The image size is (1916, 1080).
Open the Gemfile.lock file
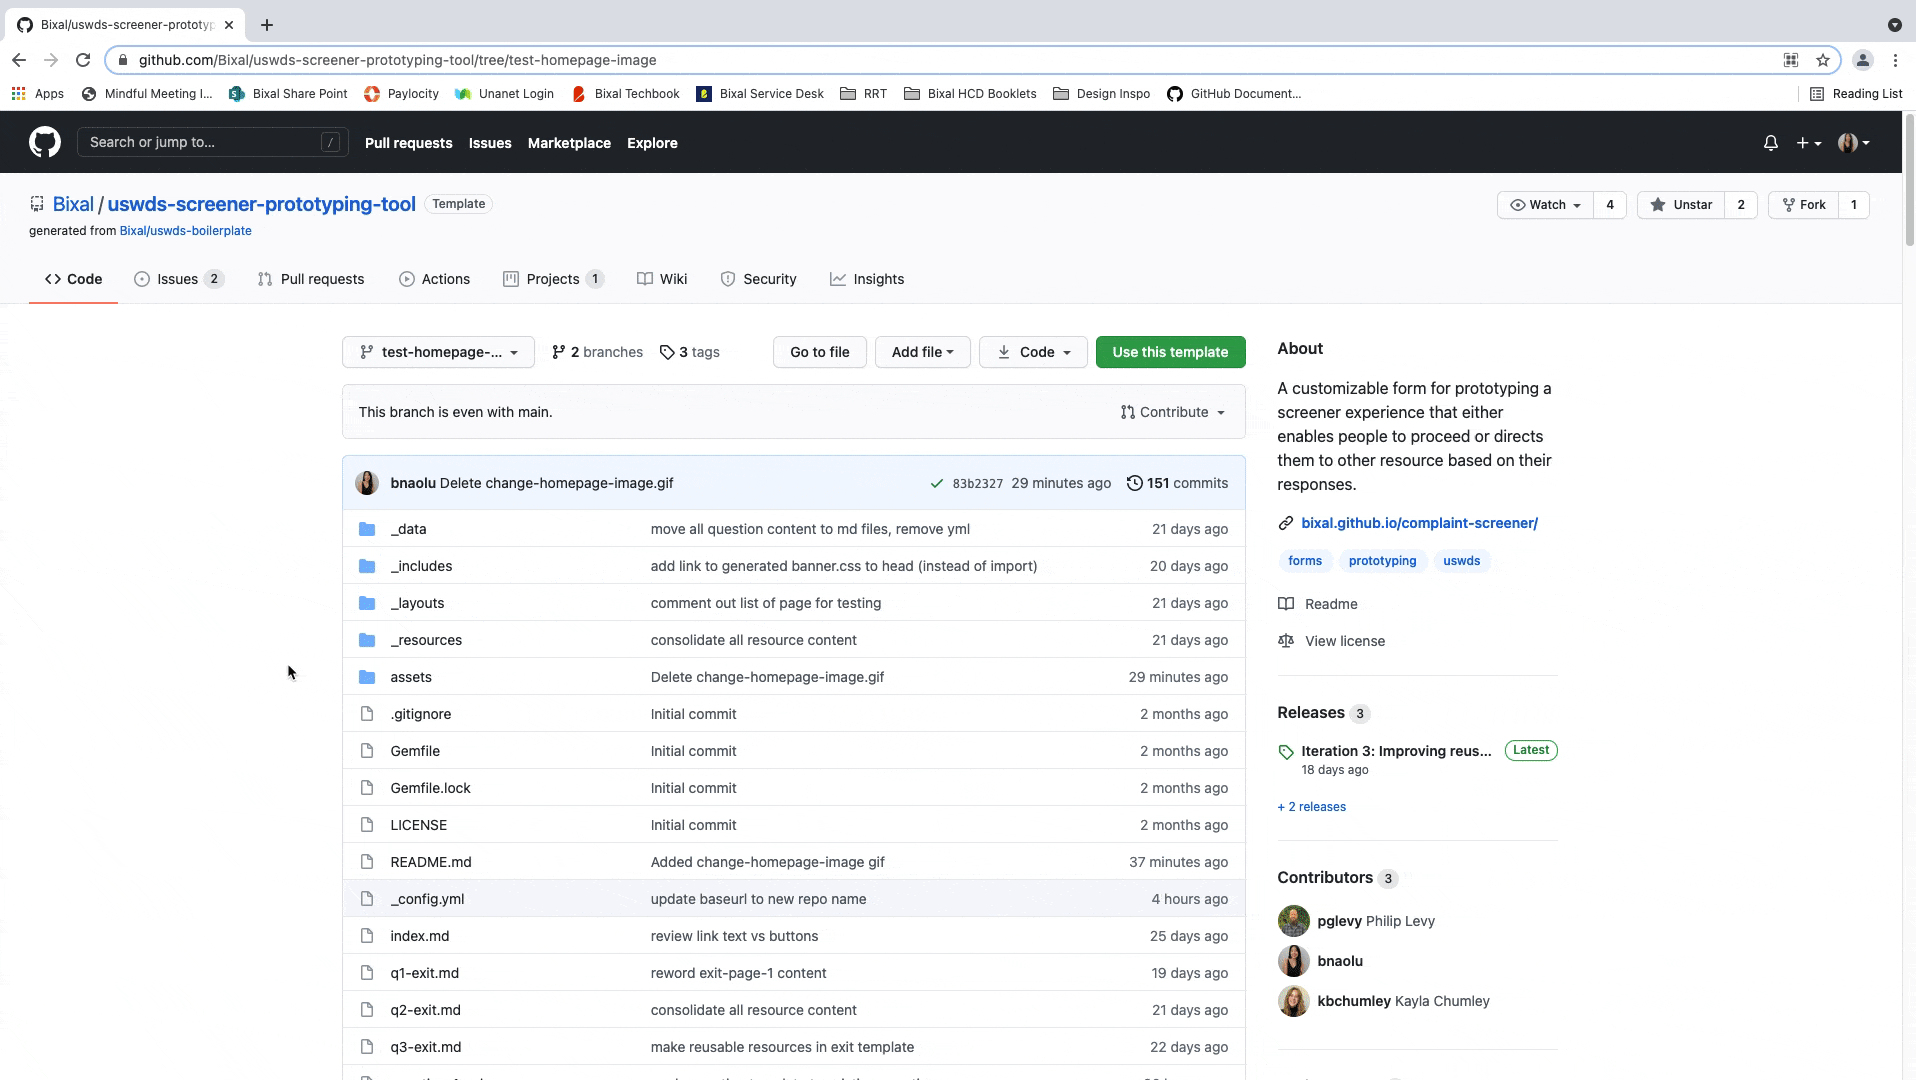(430, 788)
